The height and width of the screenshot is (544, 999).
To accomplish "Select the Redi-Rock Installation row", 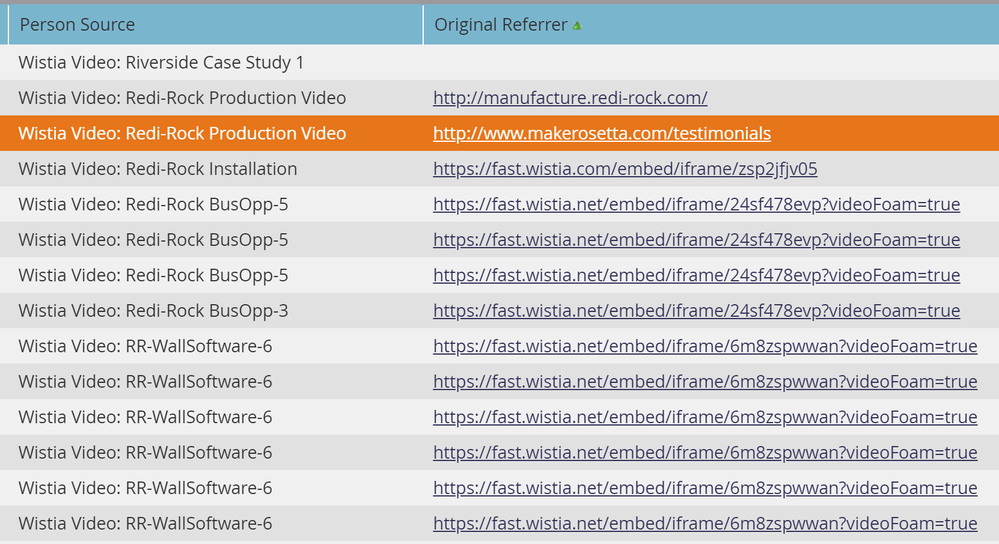I will [x=500, y=169].
